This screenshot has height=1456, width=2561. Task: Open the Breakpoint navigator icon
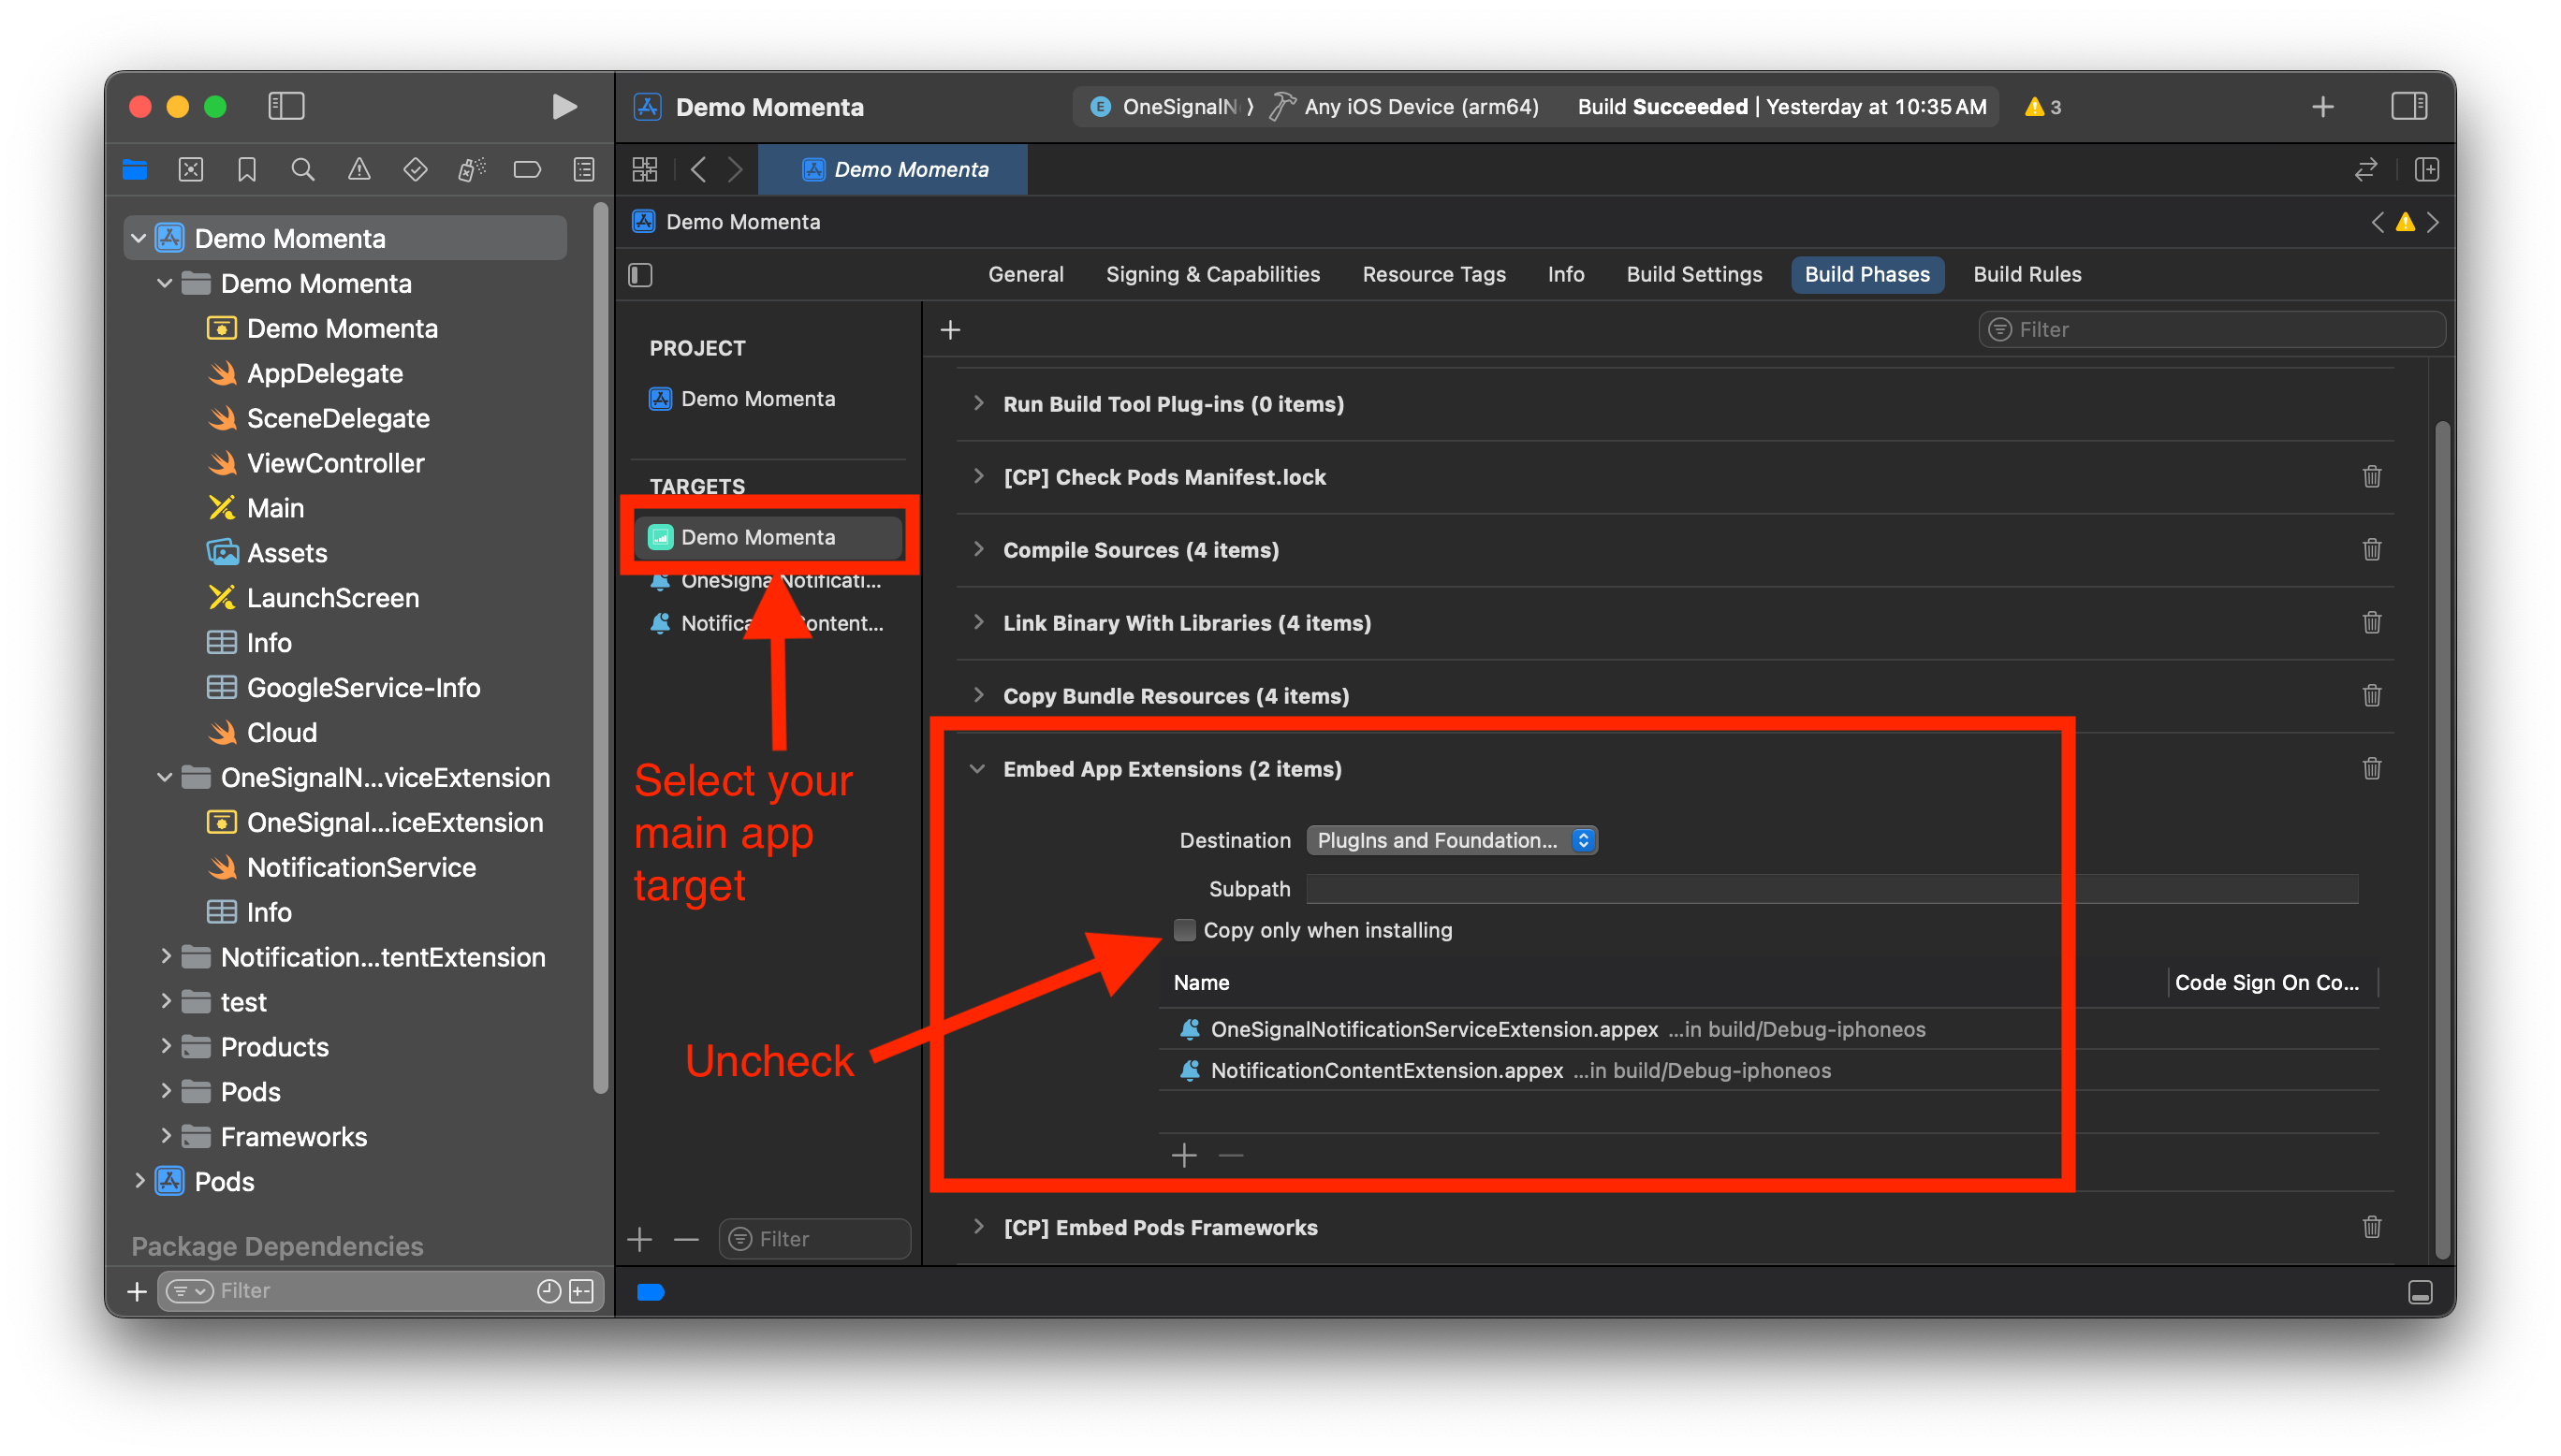click(x=527, y=170)
